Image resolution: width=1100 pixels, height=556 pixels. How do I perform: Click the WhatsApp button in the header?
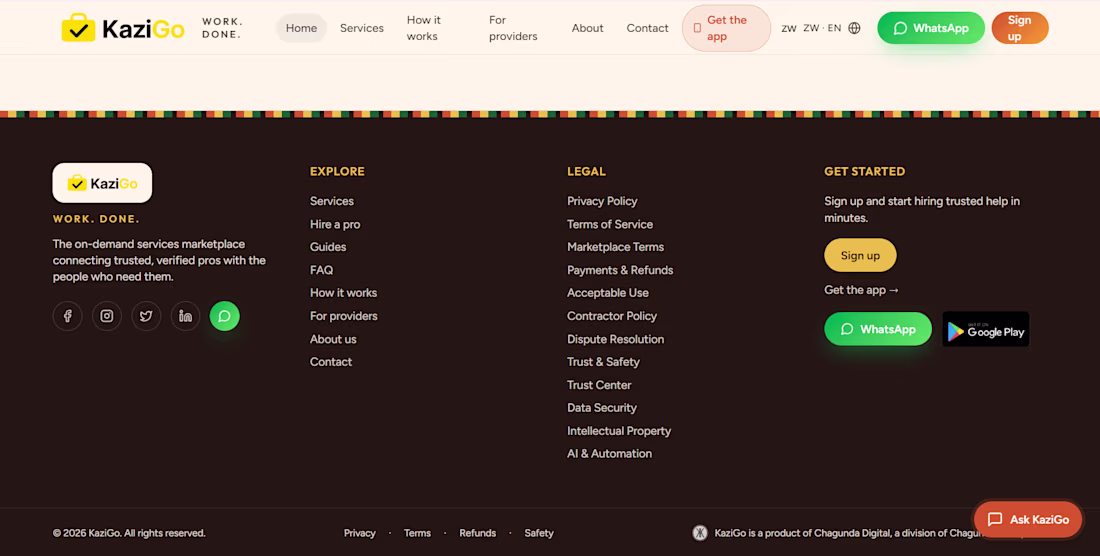pos(931,28)
